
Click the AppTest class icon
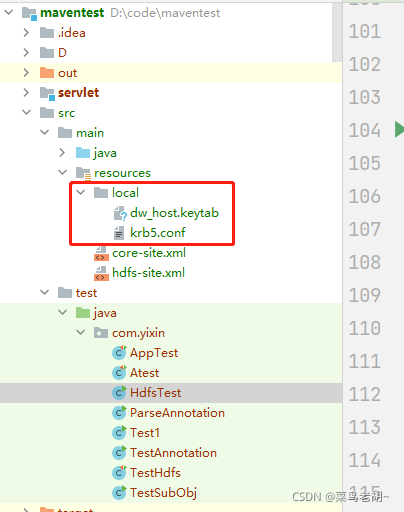tap(119, 353)
